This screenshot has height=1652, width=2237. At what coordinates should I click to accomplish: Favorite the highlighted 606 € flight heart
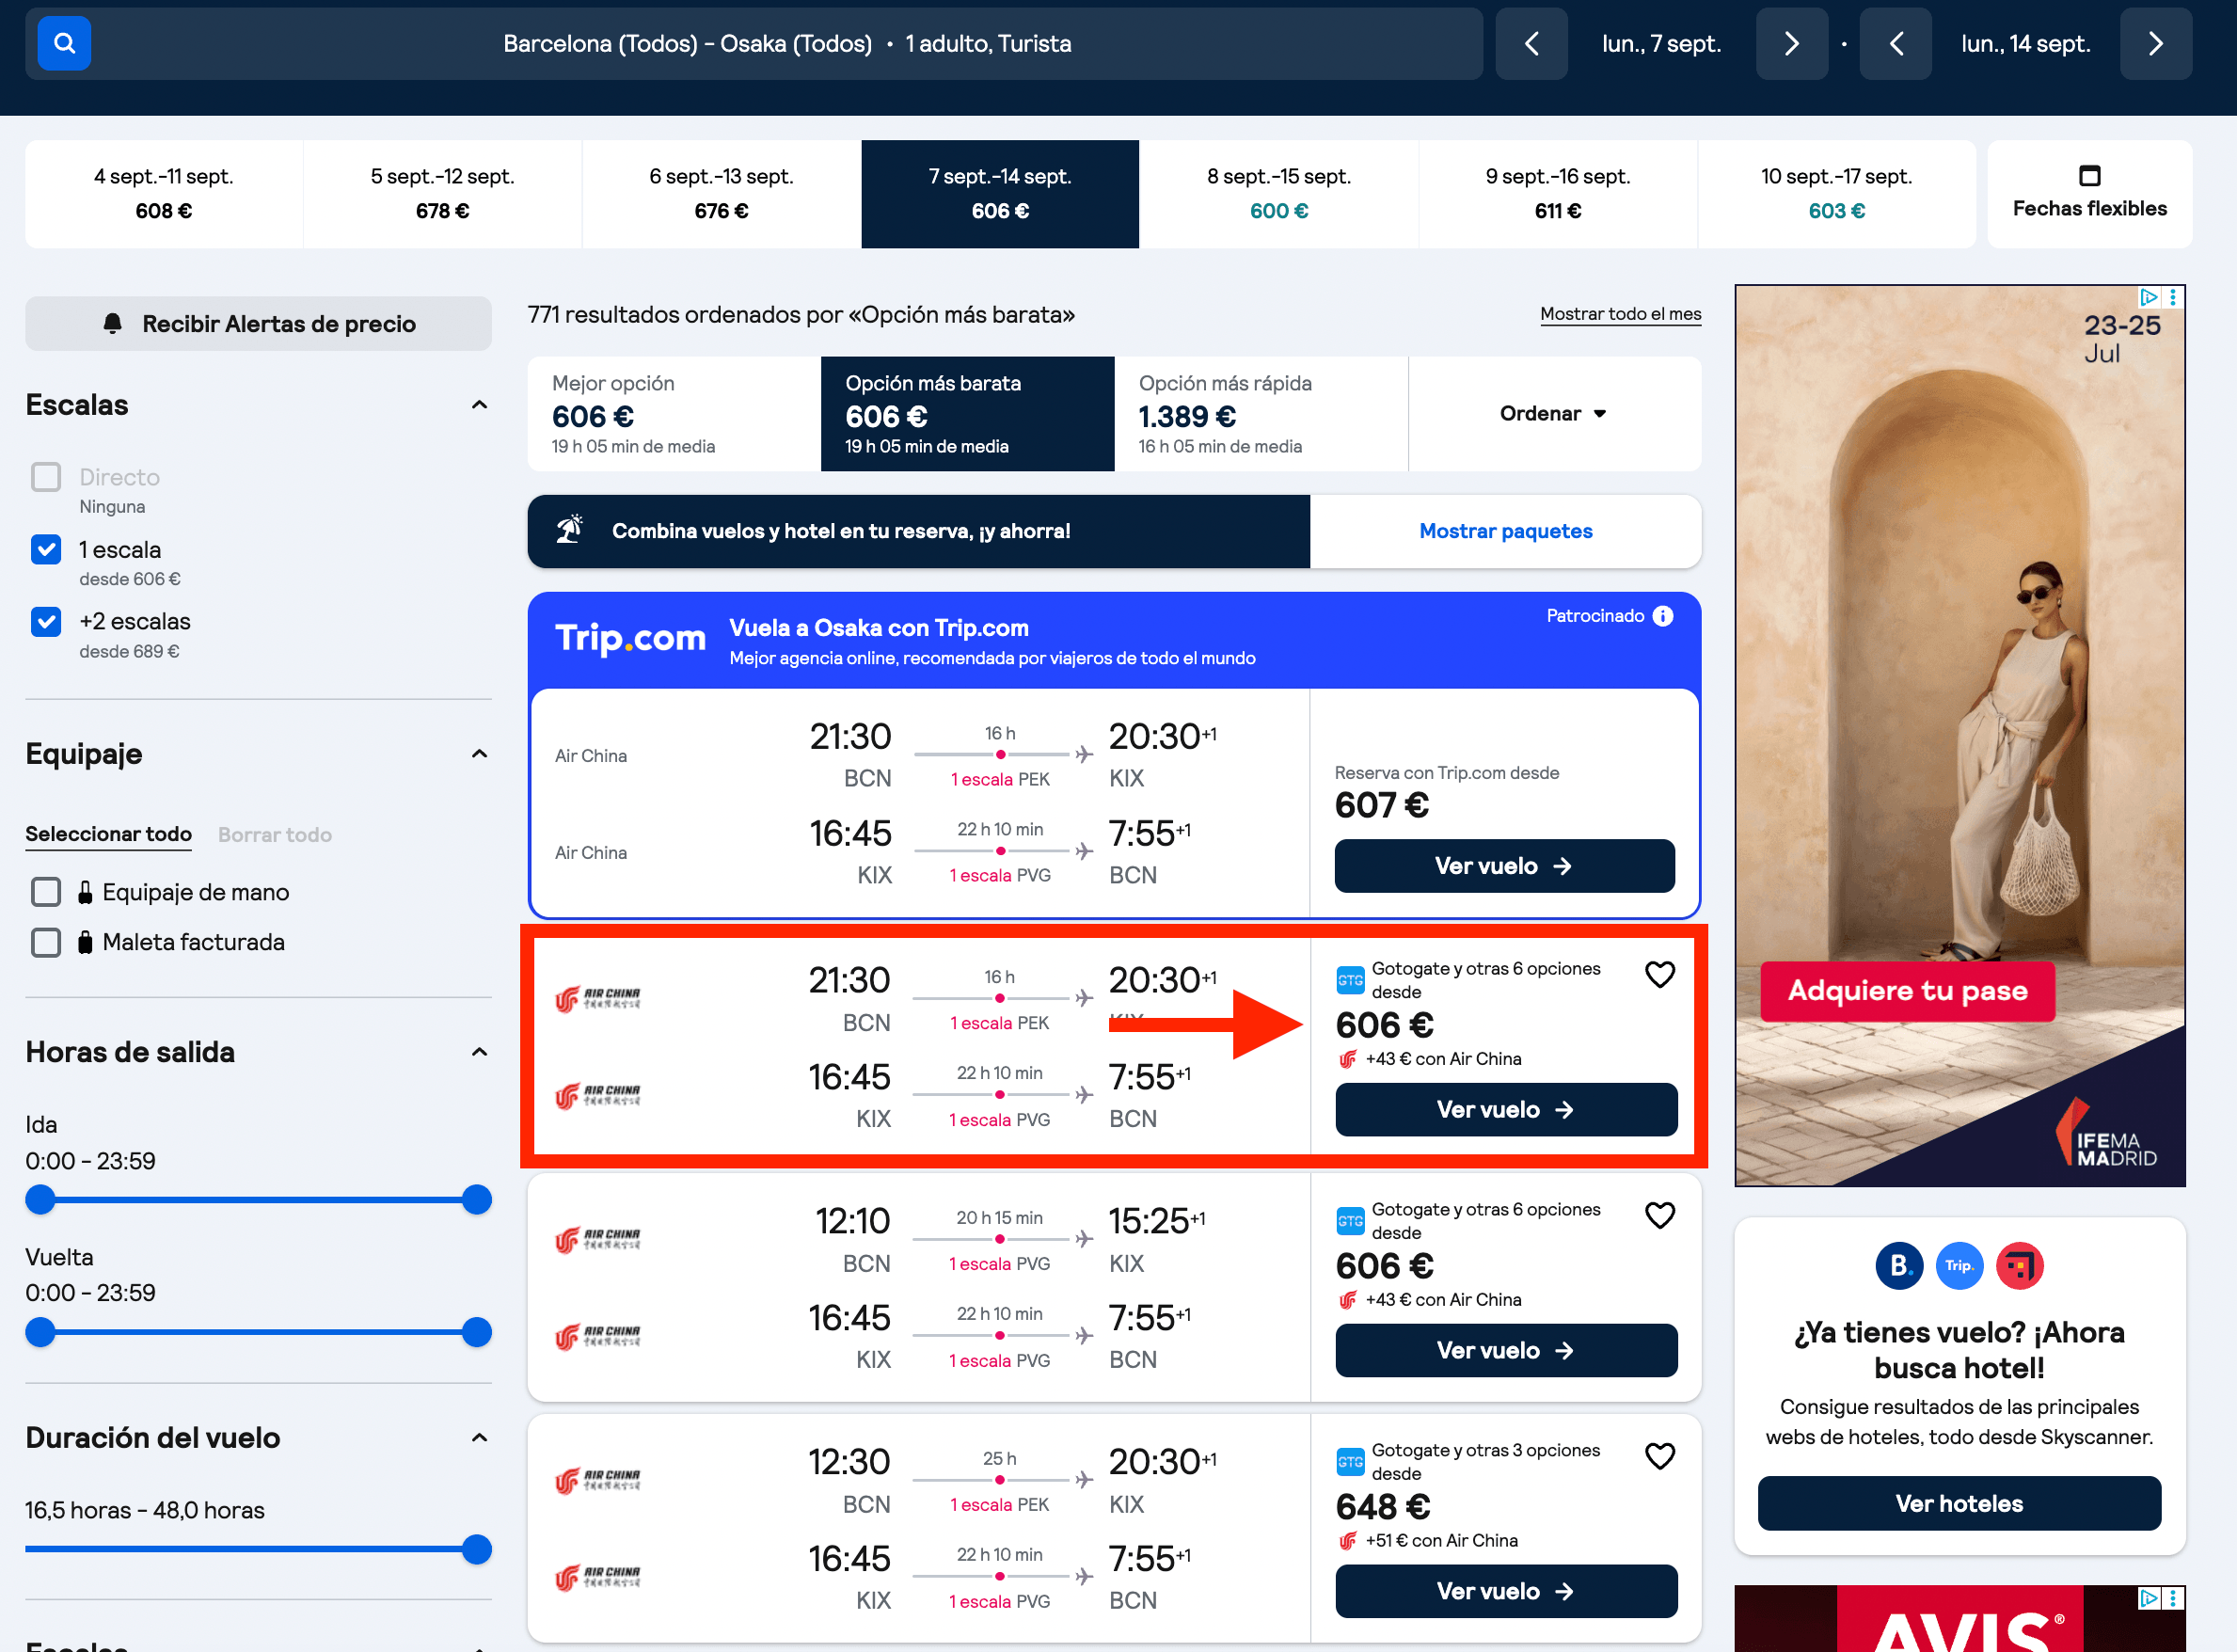(x=1659, y=974)
